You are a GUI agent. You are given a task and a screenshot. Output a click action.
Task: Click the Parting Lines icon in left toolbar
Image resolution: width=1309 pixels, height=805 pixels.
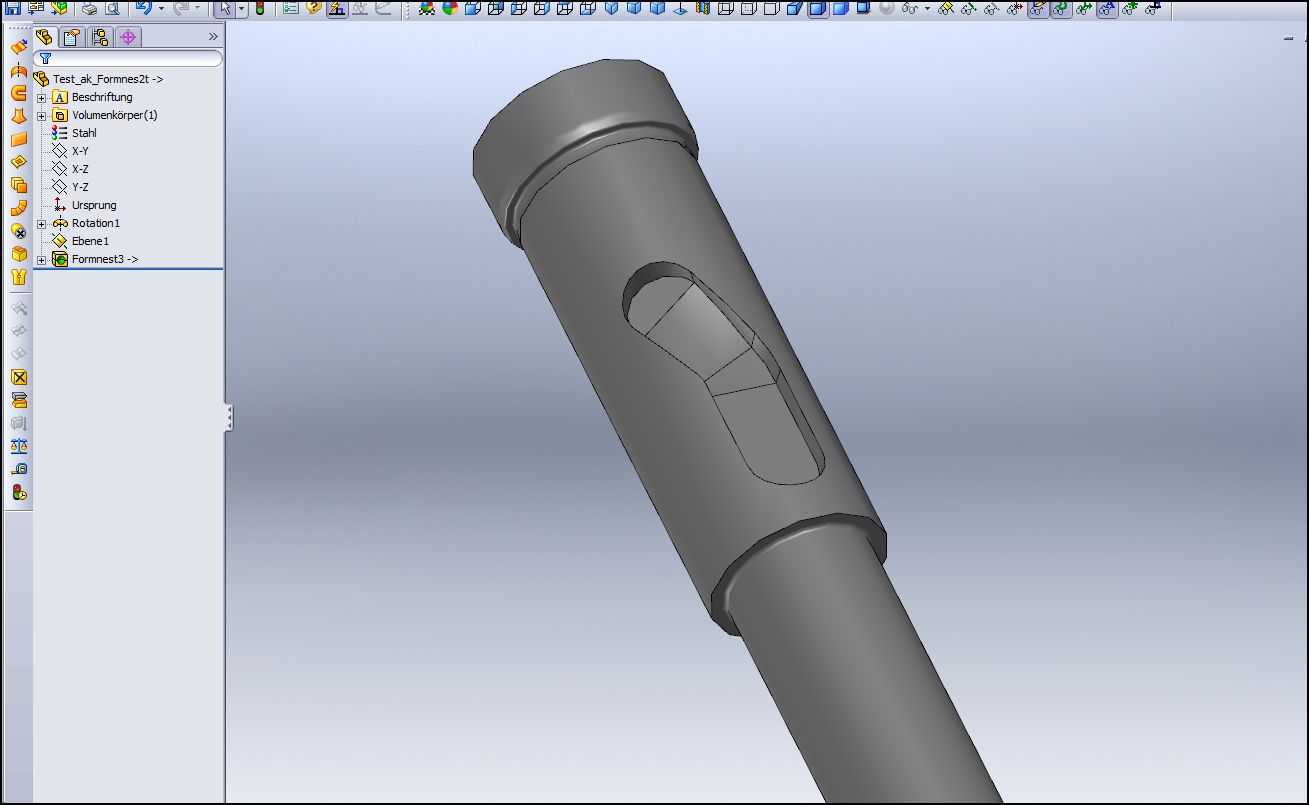click(x=18, y=116)
